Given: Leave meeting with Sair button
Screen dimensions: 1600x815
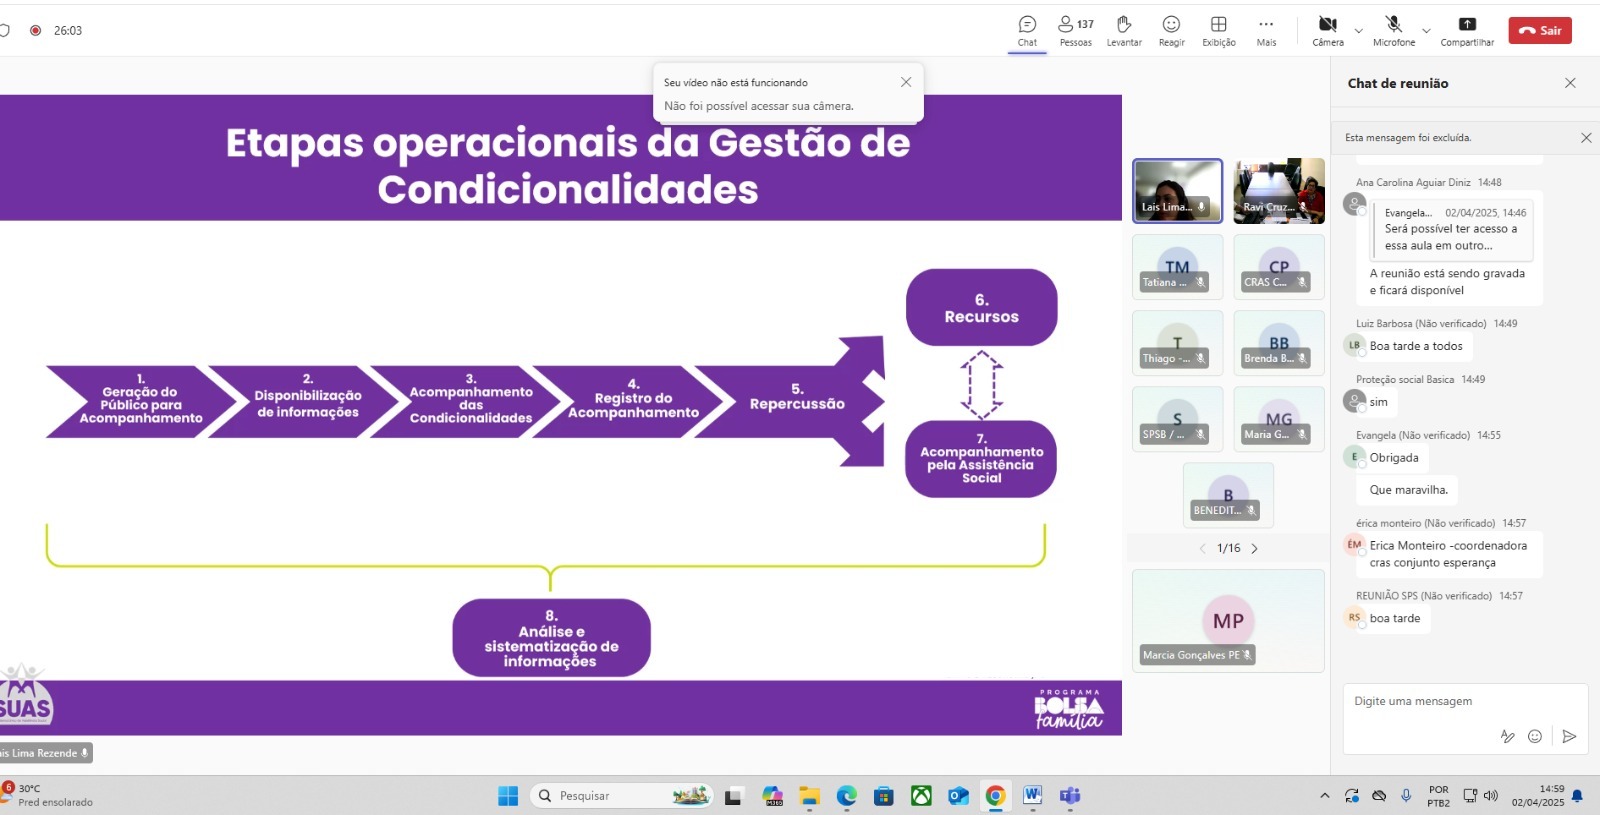Looking at the screenshot, I should pyautogui.click(x=1540, y=31).
